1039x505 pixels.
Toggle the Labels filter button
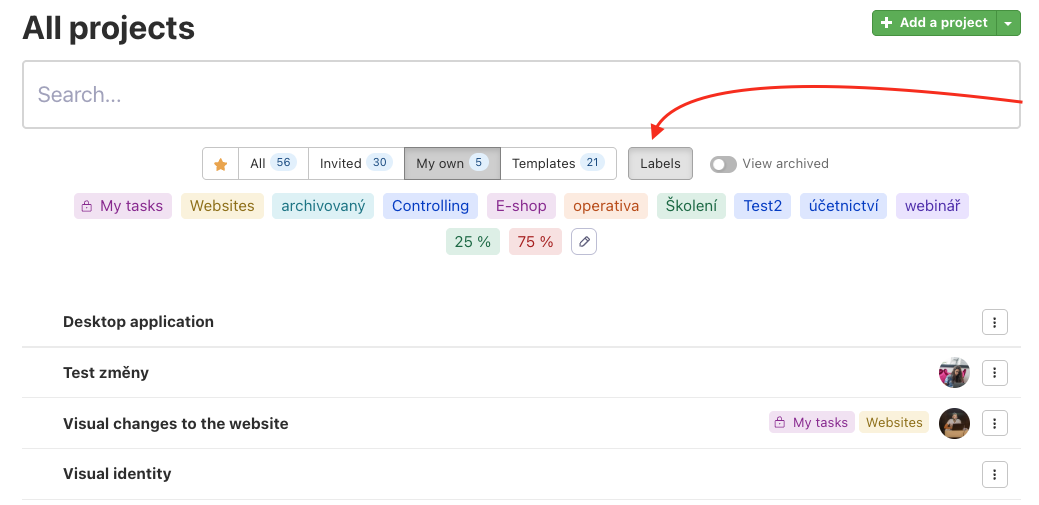coord(660,164)
